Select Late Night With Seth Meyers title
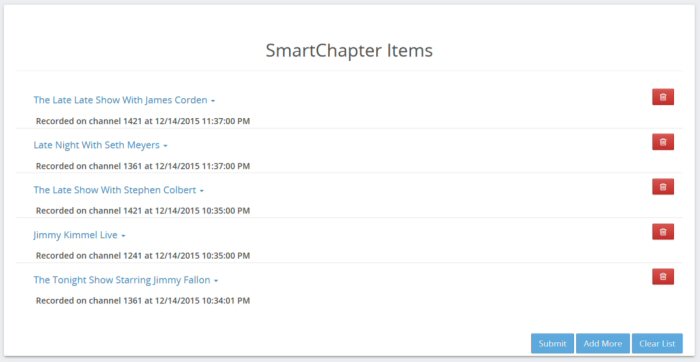 [x=96, y=145]
